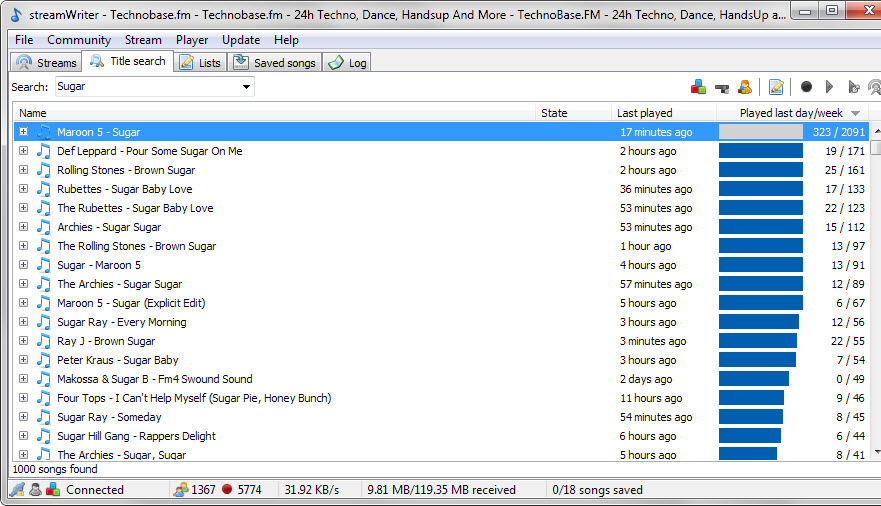This screenshot has height=506, width=881.
Task: Click the list scrollbar down arrow
Action: click(x=875, y=452)
